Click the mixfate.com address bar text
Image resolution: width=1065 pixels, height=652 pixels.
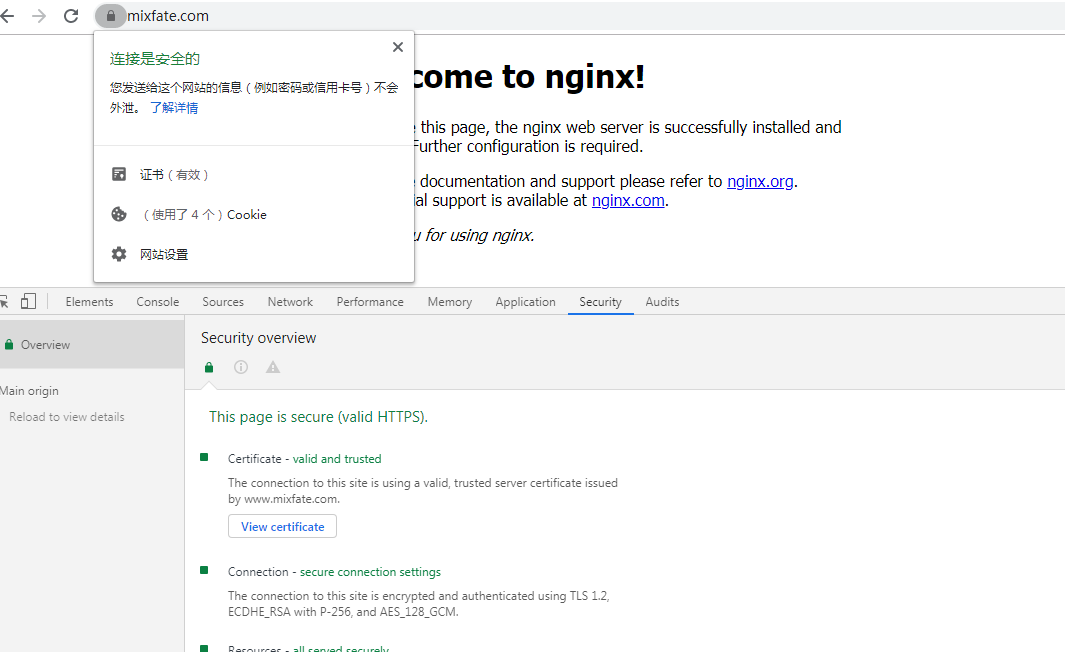pos(168,16)
